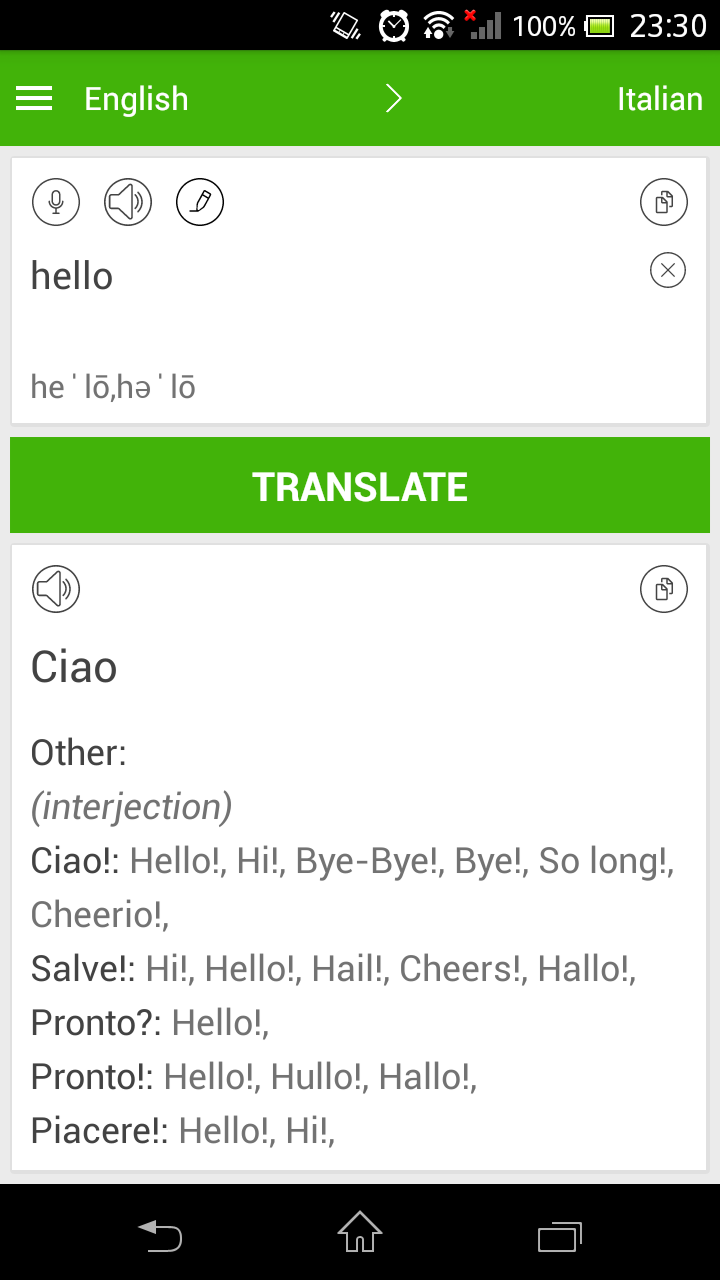Go to the Android home screen
This screenshot has width=720, height=1280.
(360, 1232)
